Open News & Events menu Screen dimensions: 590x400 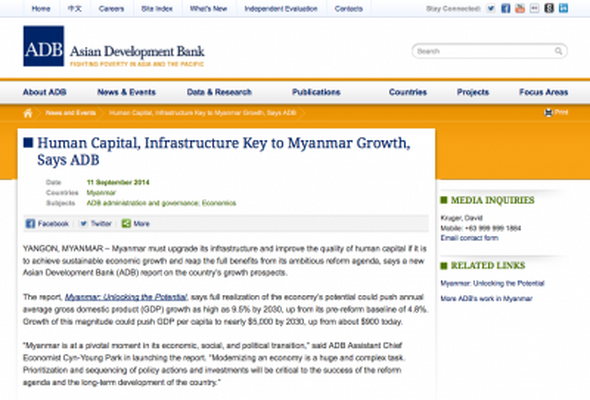pos(126,92)
